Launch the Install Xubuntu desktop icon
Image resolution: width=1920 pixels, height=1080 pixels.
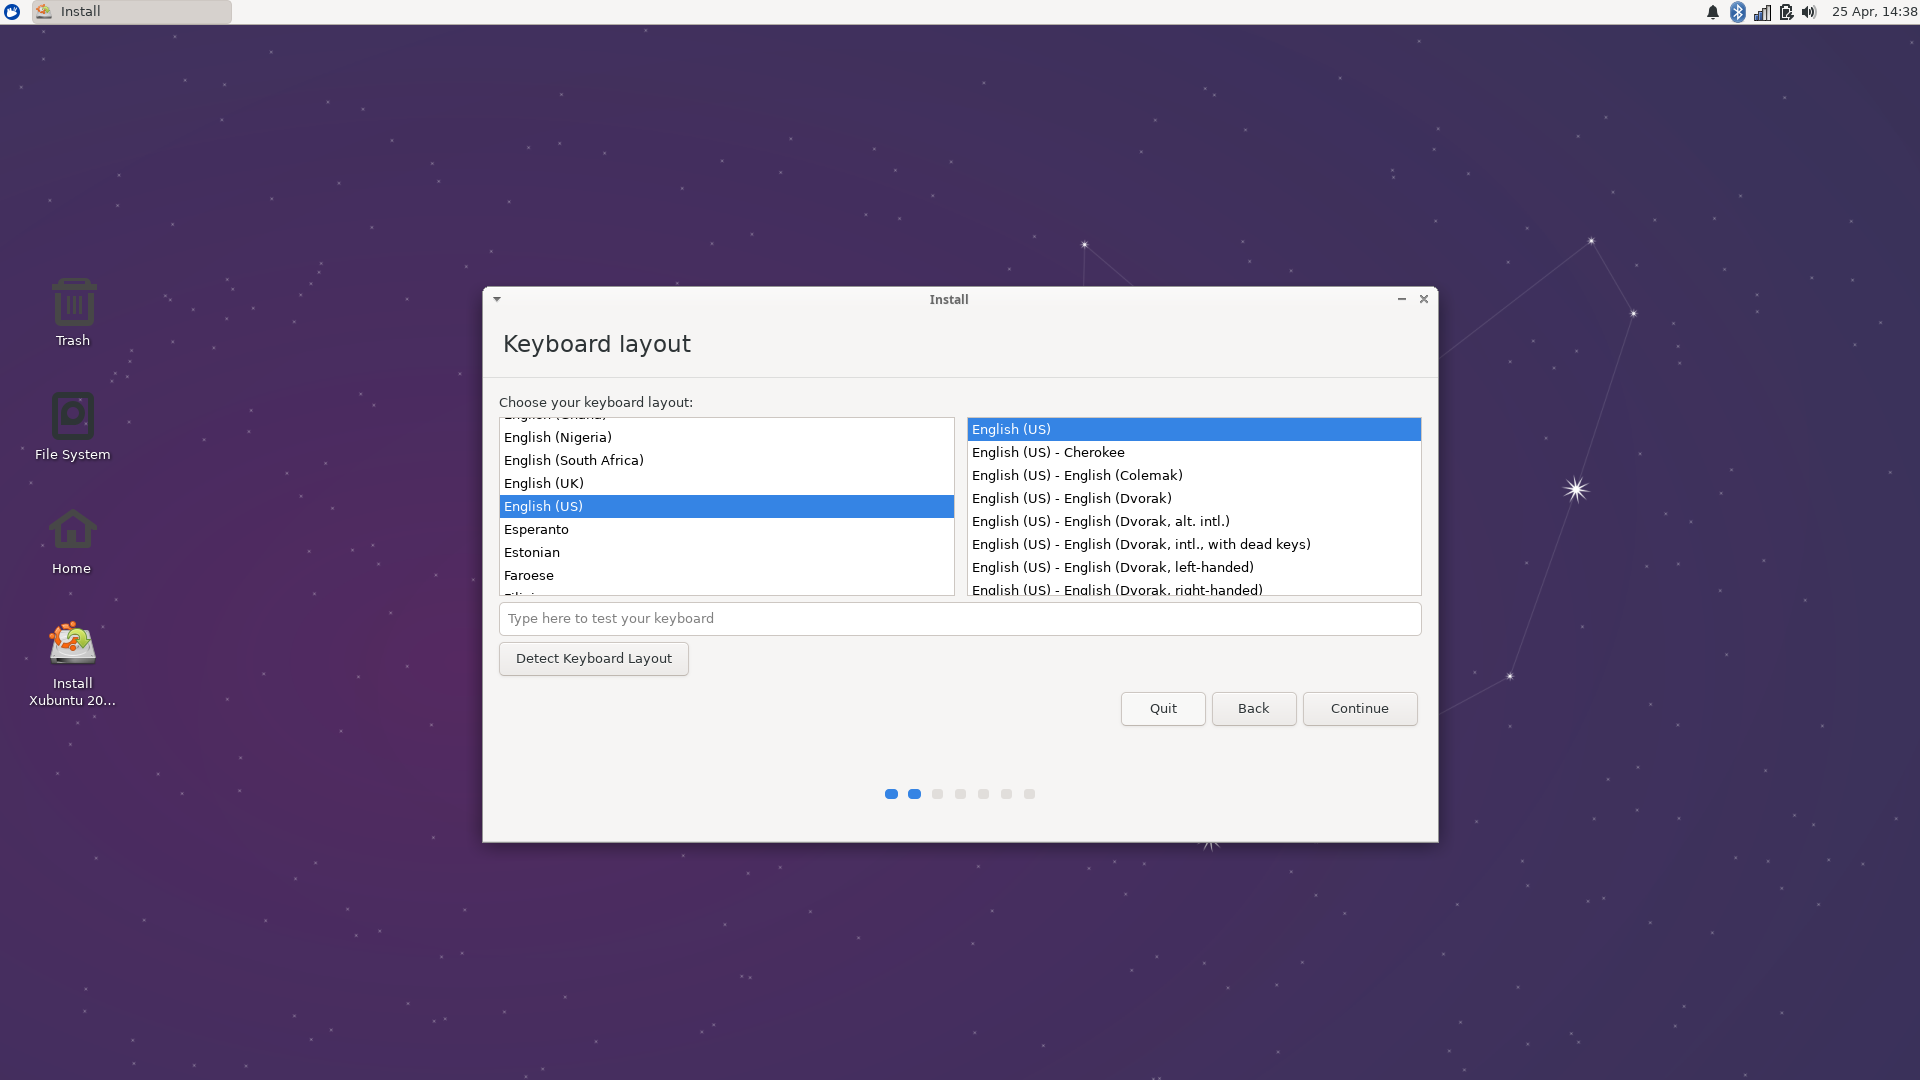pyautogui.click(x=72, y=663)
